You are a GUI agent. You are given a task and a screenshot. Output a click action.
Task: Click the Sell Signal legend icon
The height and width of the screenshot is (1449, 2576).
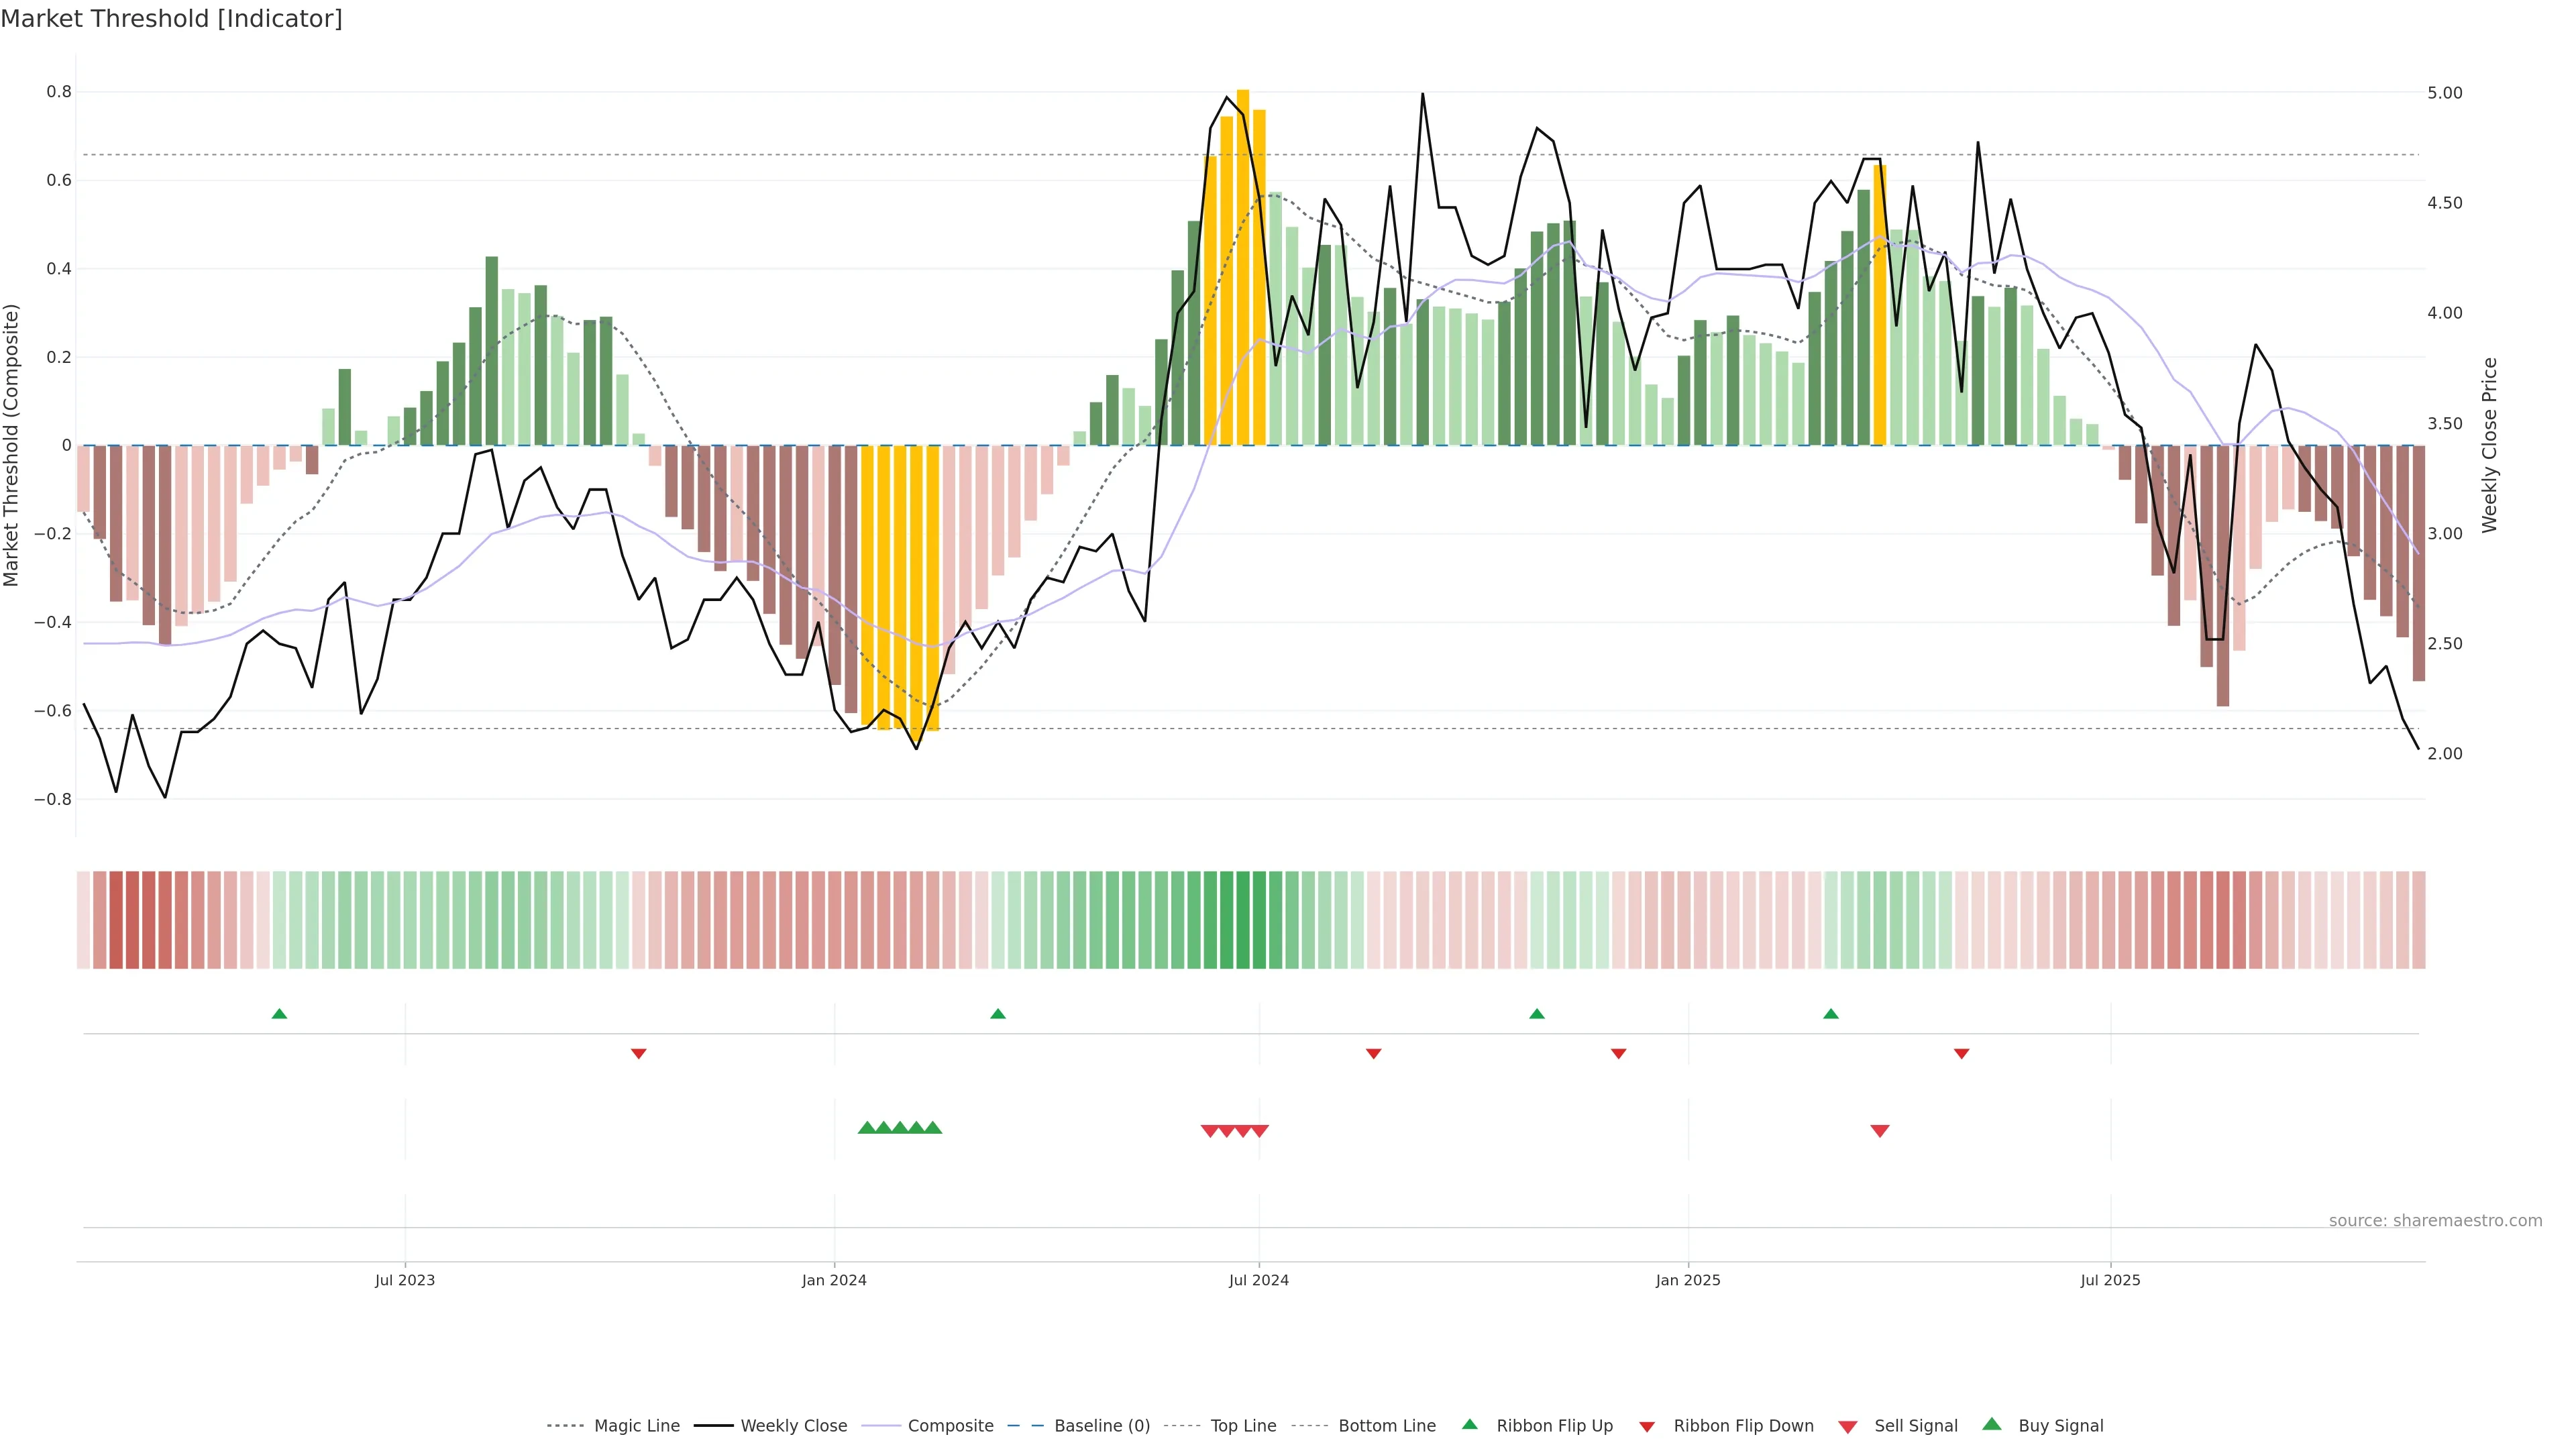tap(1848, 1427)
